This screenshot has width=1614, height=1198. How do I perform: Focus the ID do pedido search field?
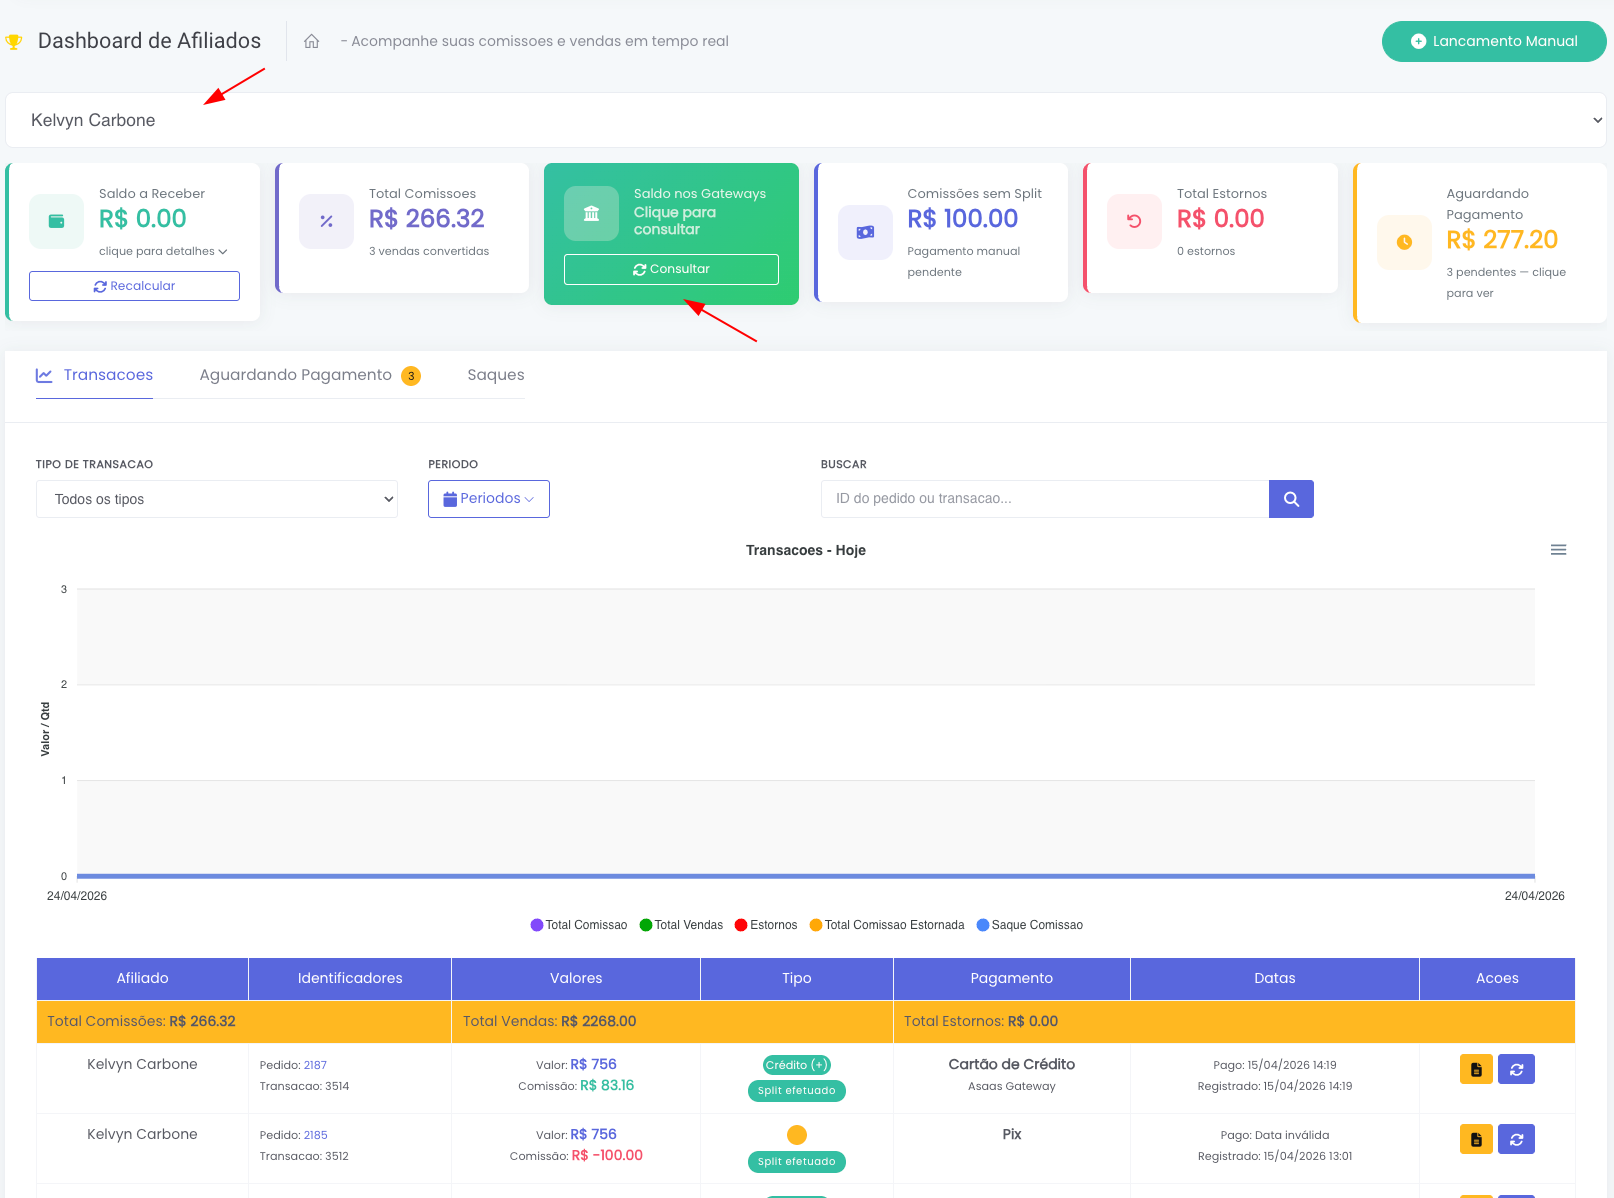[x=1045, y=499]
